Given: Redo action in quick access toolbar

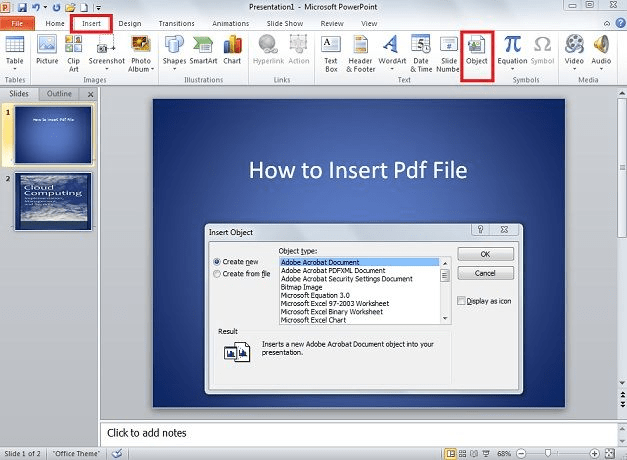Looking at the screenshot, I should pos(56,7).
